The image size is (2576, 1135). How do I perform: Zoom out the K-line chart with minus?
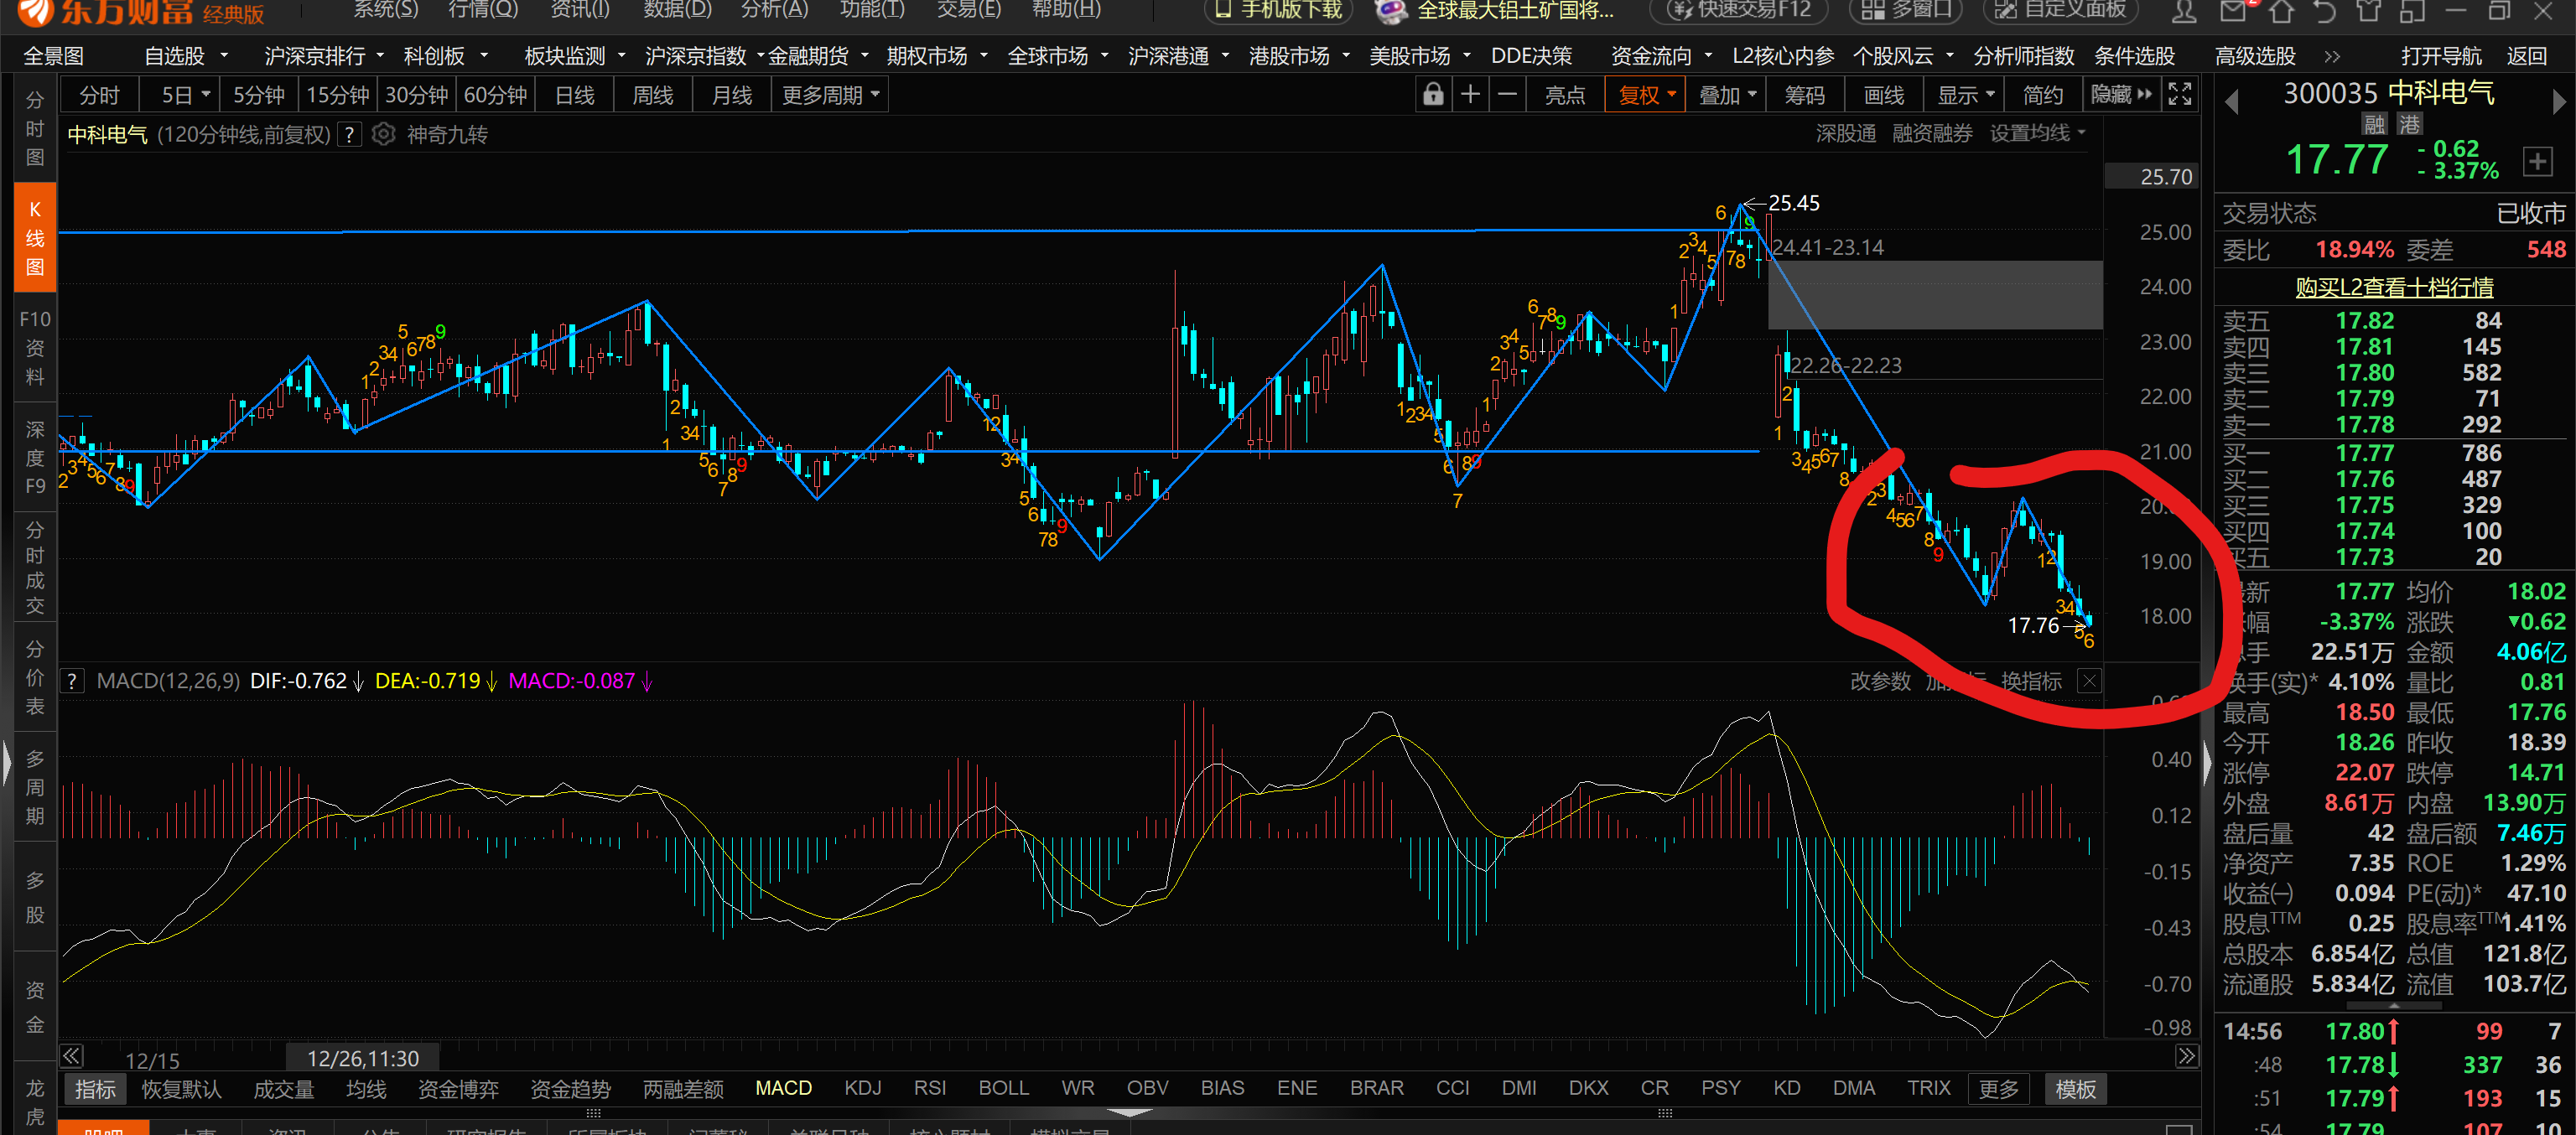pyautogui.click(x=1508, y=95)
